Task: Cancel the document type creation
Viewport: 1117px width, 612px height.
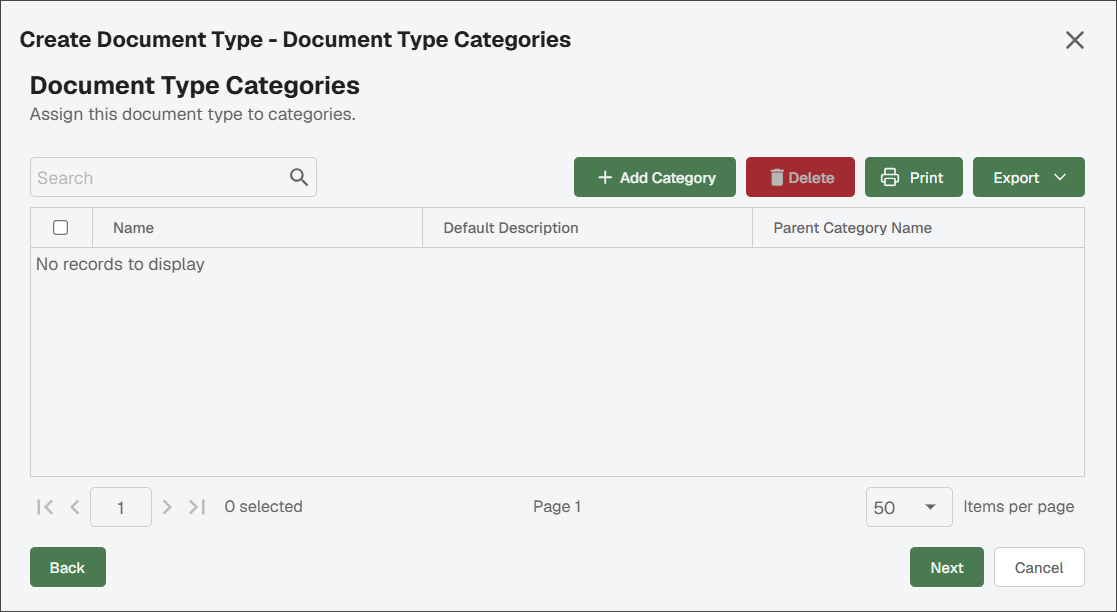Action: click(x=1039, y=567)
